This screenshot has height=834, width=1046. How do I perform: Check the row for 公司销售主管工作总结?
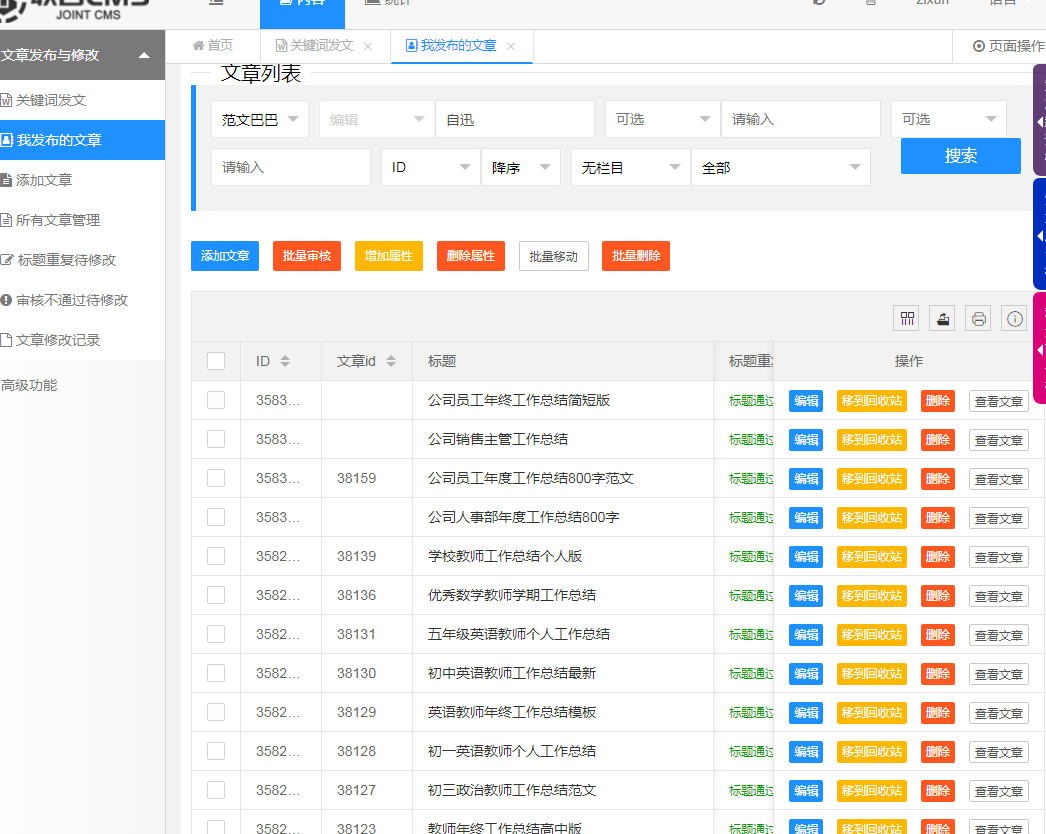216,440
